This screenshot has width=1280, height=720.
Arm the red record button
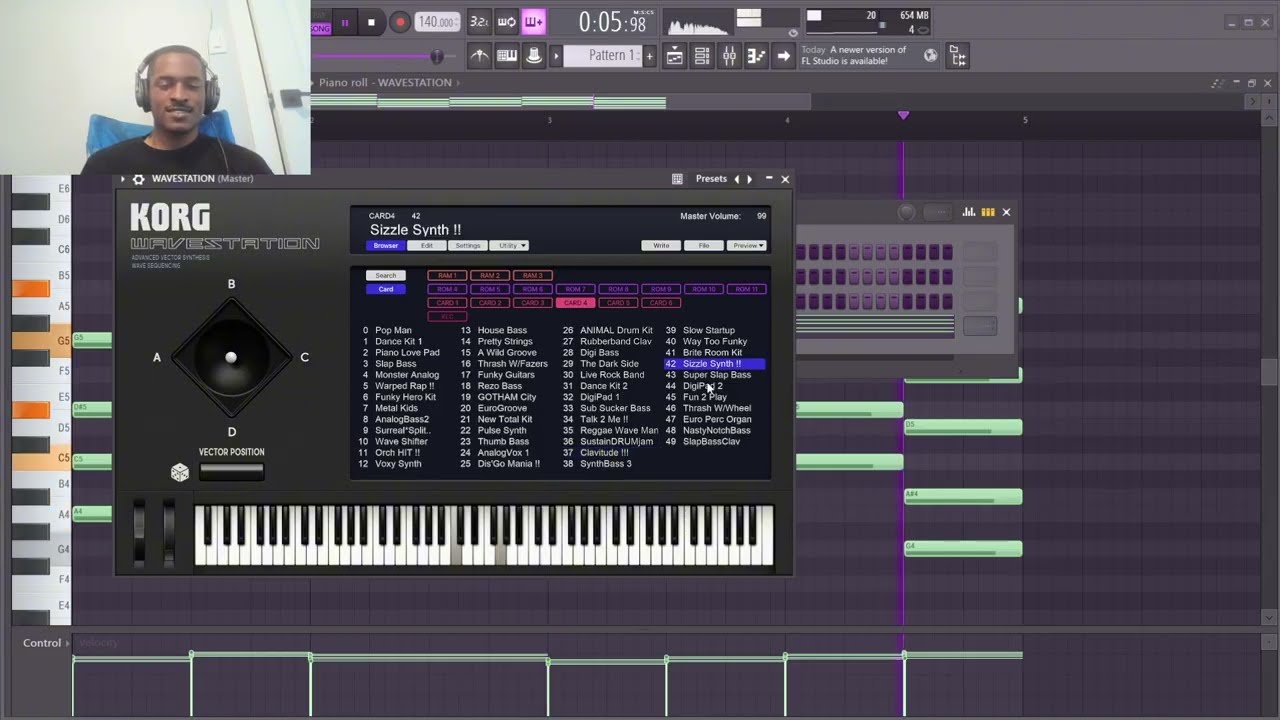click(400, 22)
